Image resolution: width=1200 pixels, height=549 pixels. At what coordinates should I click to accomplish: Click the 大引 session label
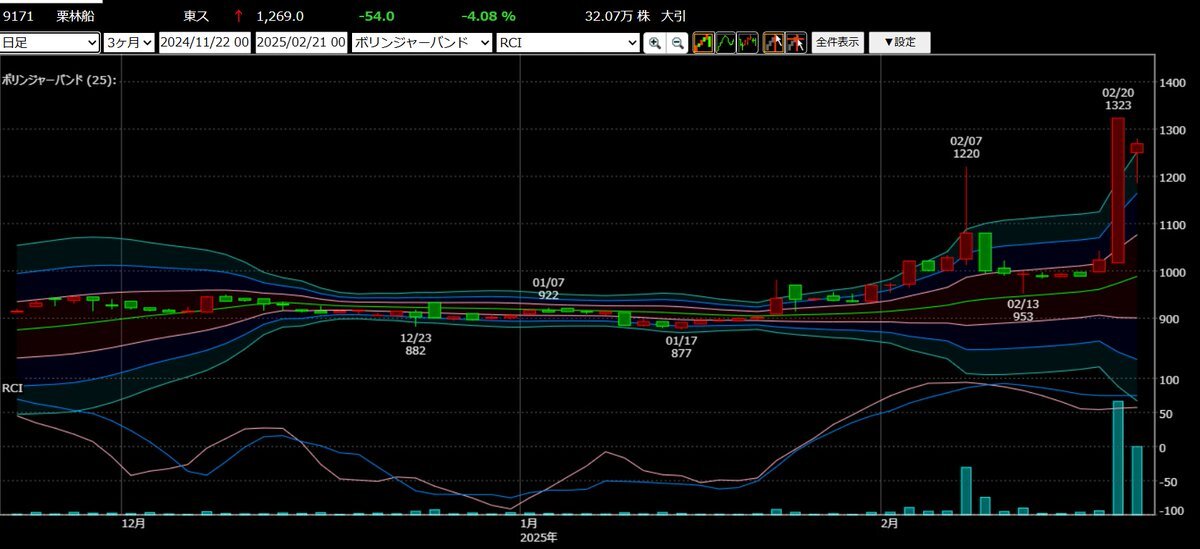(674, 16)
